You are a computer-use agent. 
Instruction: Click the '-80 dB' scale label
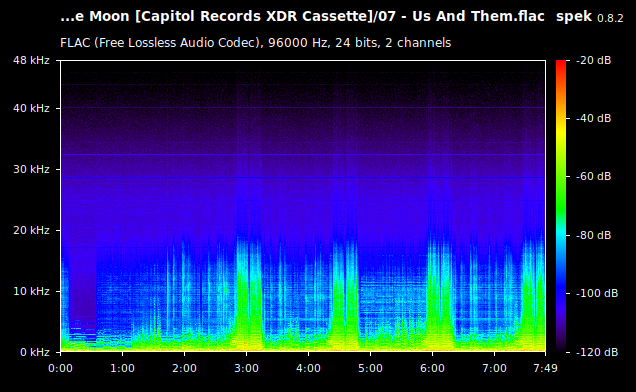tap(593, 235)
